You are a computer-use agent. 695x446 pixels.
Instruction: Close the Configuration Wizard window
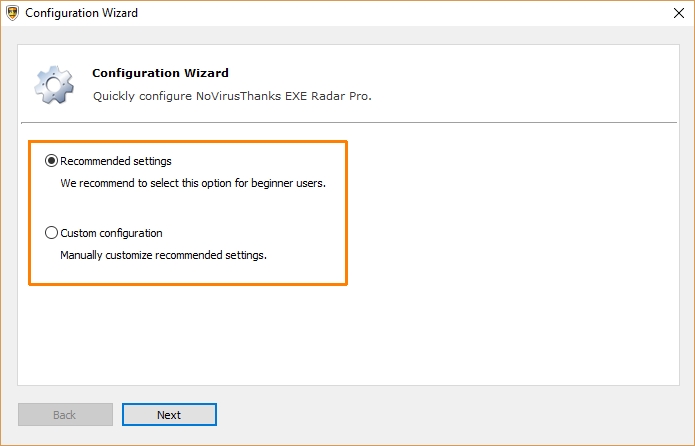(x=671, y=14)
